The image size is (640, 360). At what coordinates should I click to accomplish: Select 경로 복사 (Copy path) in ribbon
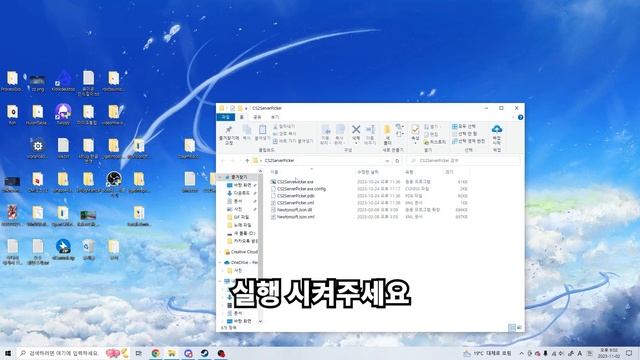[284, 134]
